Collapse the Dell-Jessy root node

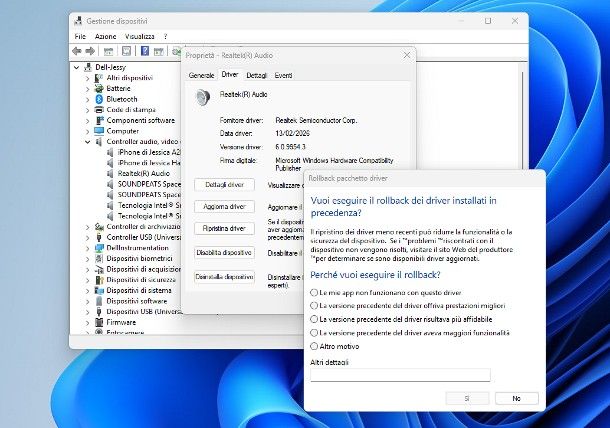[x=77, y=67]
